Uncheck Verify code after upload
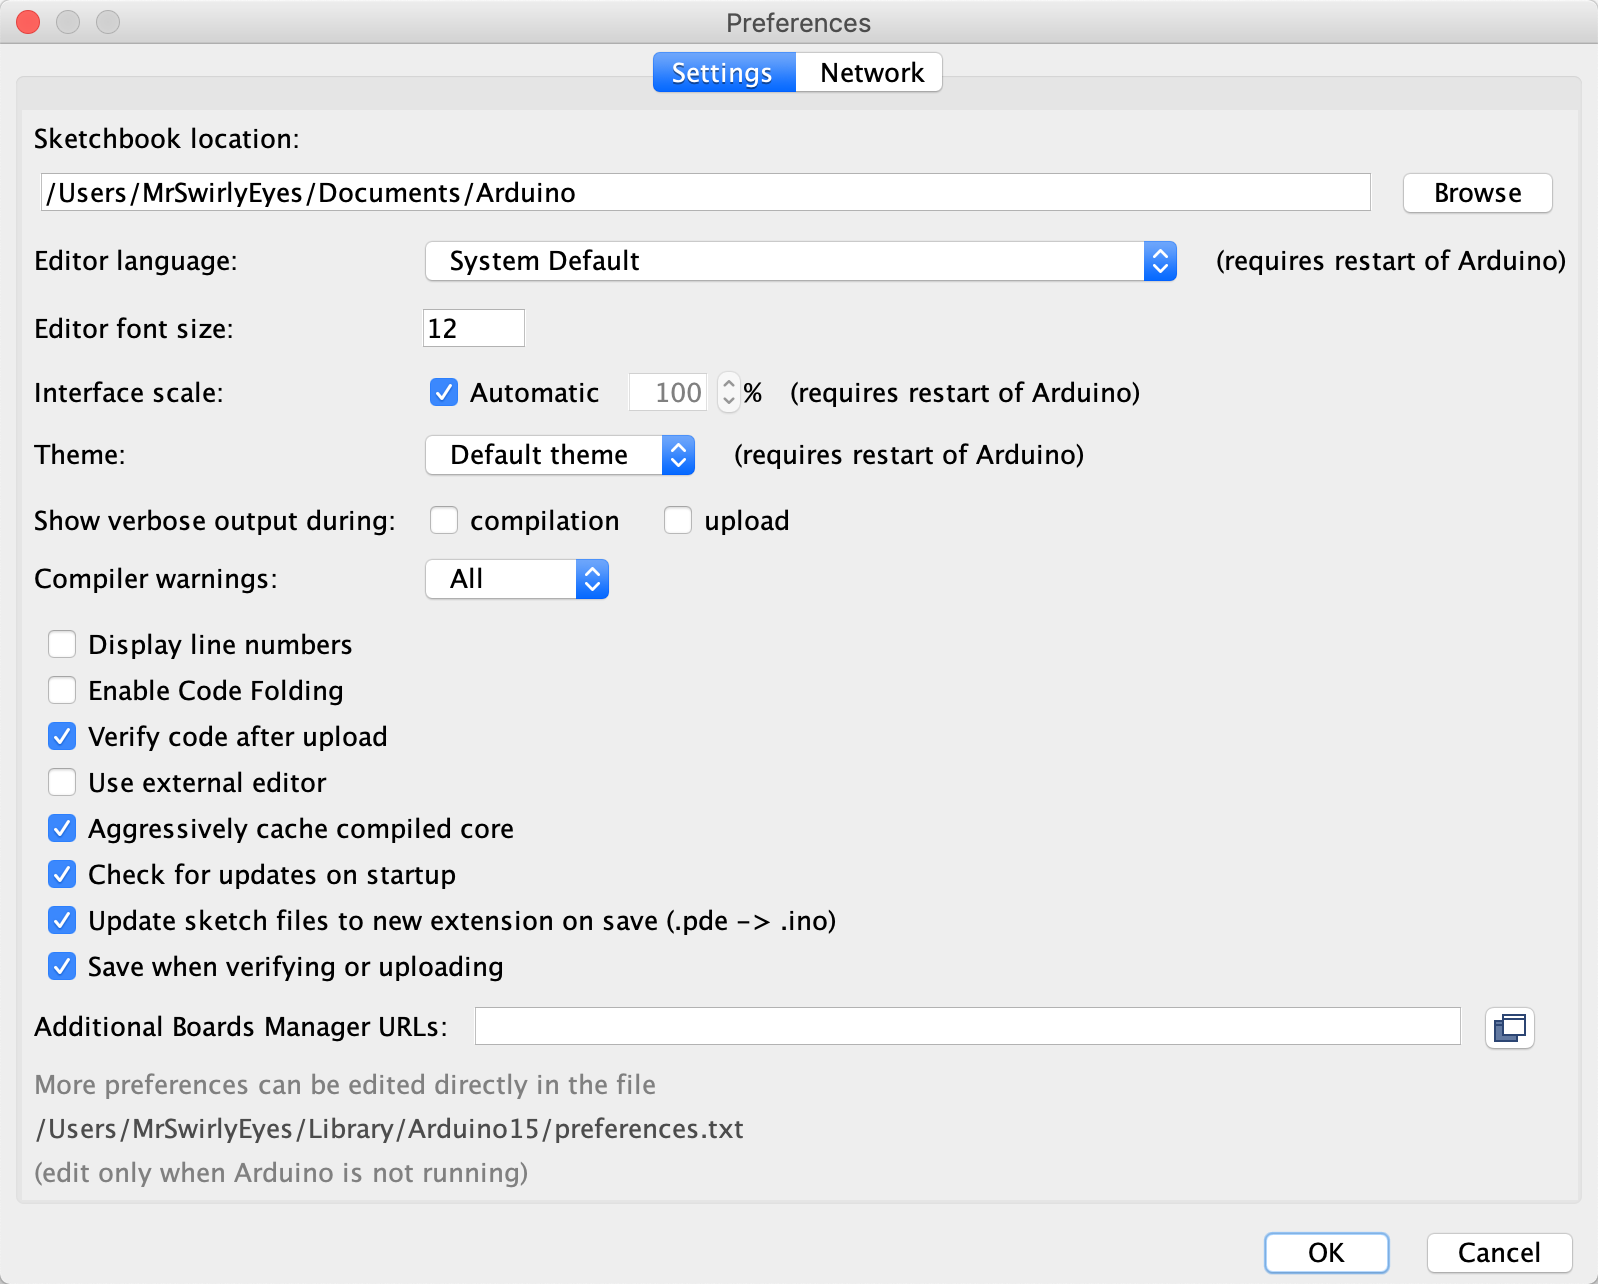Viewport: 1598px width, 1284px height. click(62, 737)
